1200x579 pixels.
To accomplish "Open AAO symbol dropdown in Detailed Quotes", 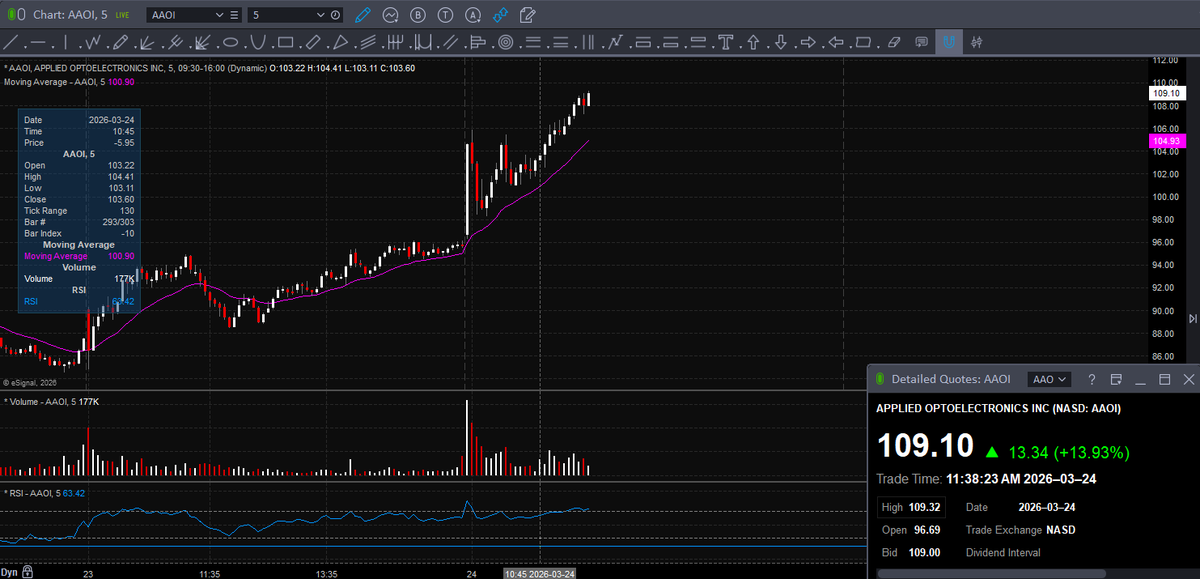I will (x=1051, y=379).
